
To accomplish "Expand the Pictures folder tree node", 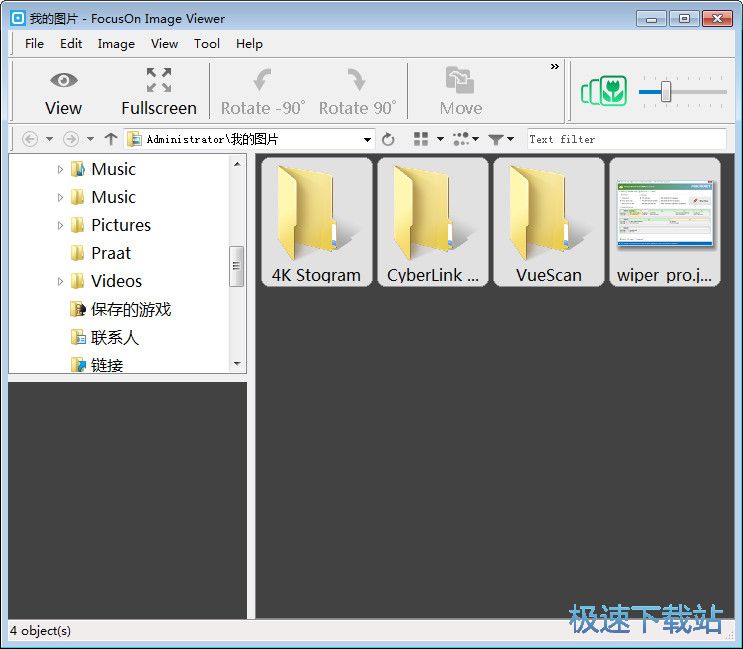I will coord(60,226).
